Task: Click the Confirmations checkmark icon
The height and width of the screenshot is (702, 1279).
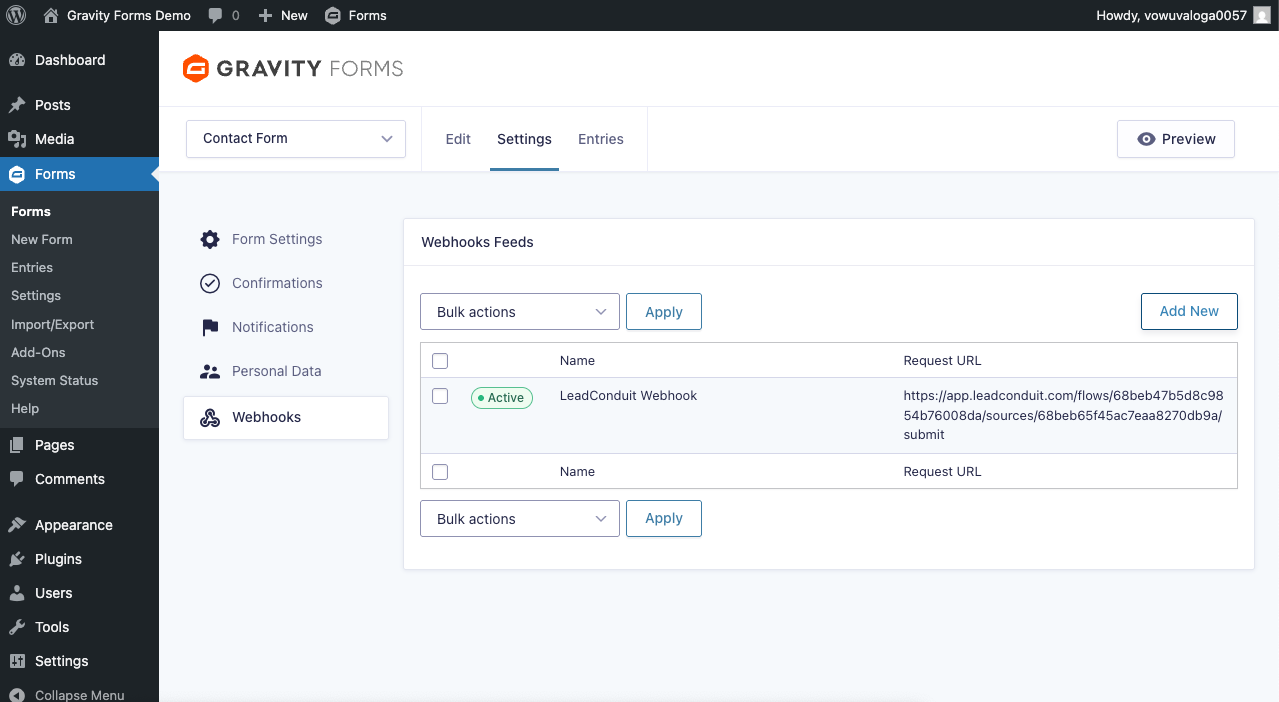Action: (x=210, y=283)
